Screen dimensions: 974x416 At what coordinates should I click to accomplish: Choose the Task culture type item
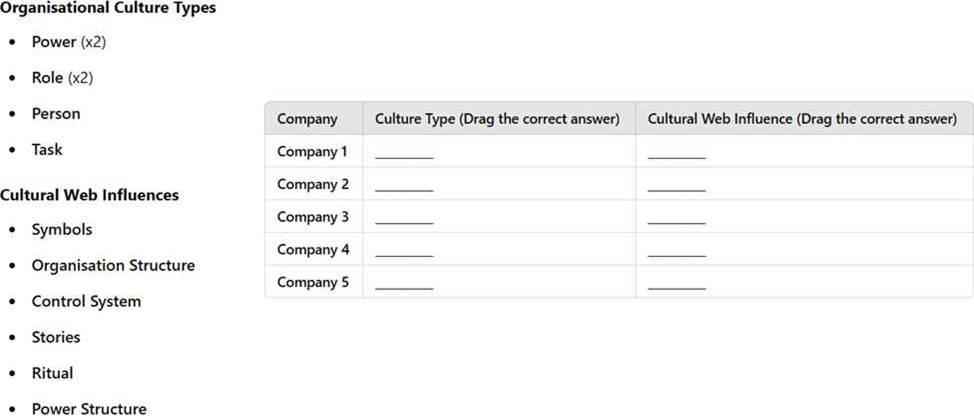pos(47,150)
